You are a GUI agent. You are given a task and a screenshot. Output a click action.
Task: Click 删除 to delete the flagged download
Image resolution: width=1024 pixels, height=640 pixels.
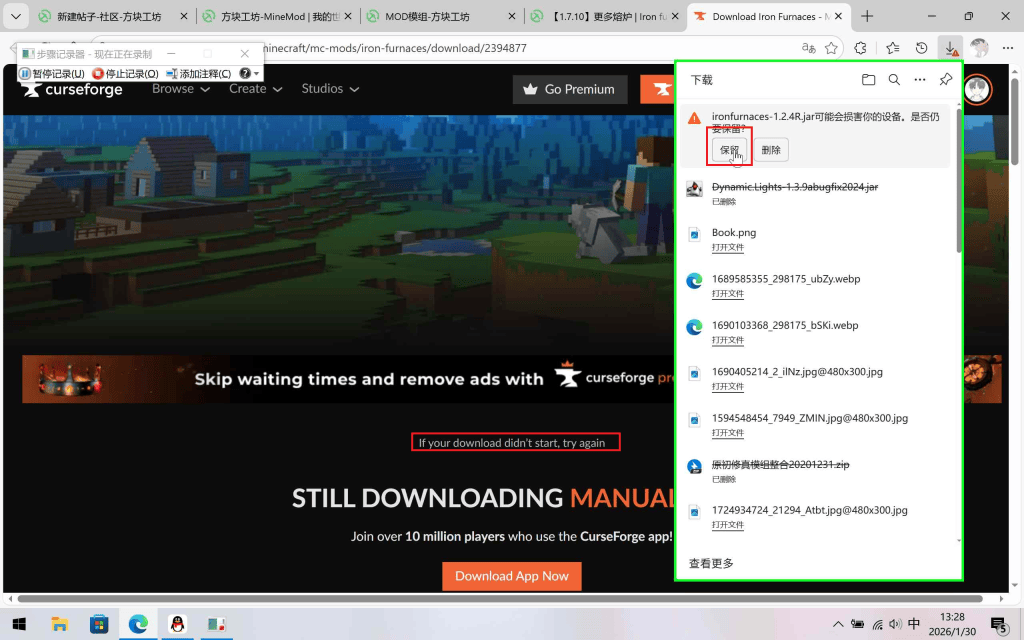click(x=771, y=150)
